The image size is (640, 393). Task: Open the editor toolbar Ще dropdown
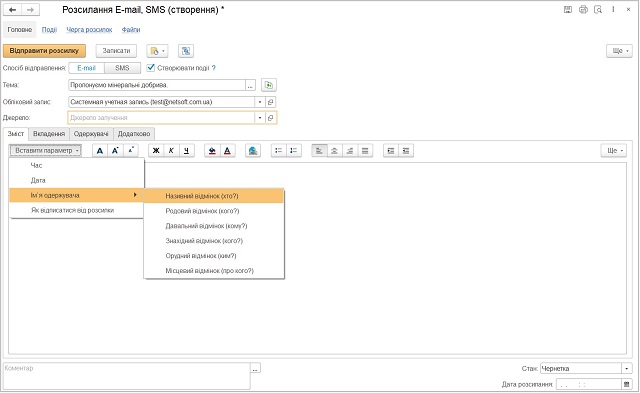[613, 151]
